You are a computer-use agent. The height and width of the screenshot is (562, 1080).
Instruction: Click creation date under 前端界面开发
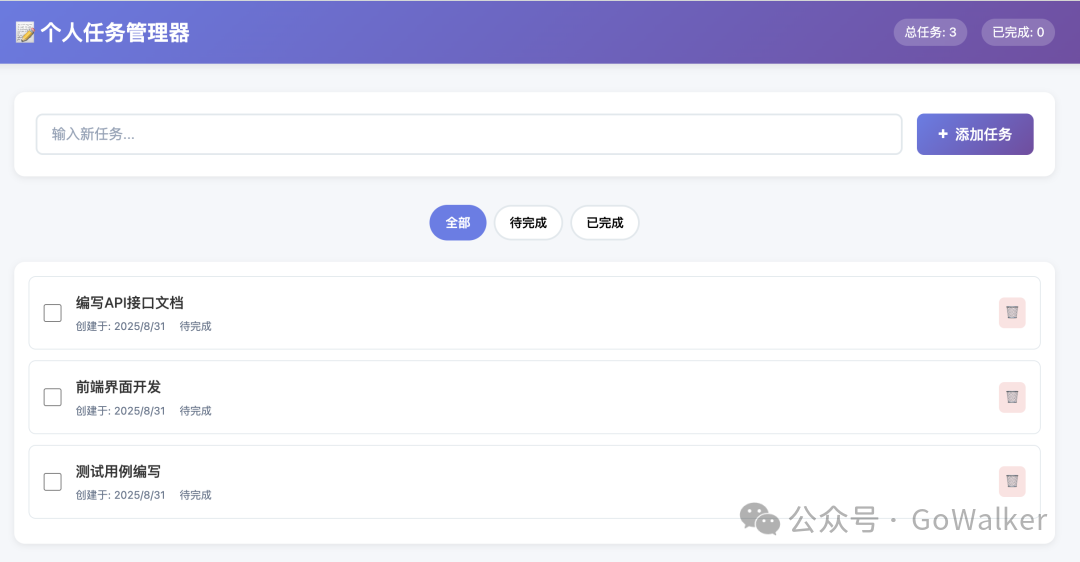point(121,411)
